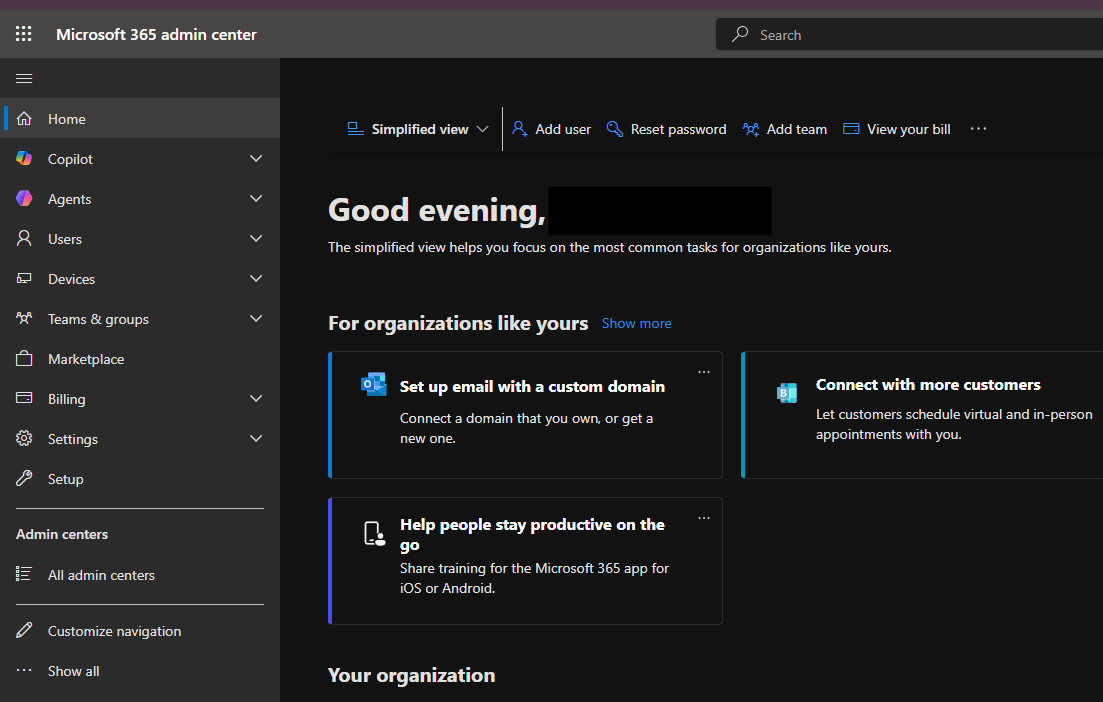The width and height of the screenshot is (1103, 702).
Task: Open the app launcher waffle icon
Action: click(x=24, y=34)
